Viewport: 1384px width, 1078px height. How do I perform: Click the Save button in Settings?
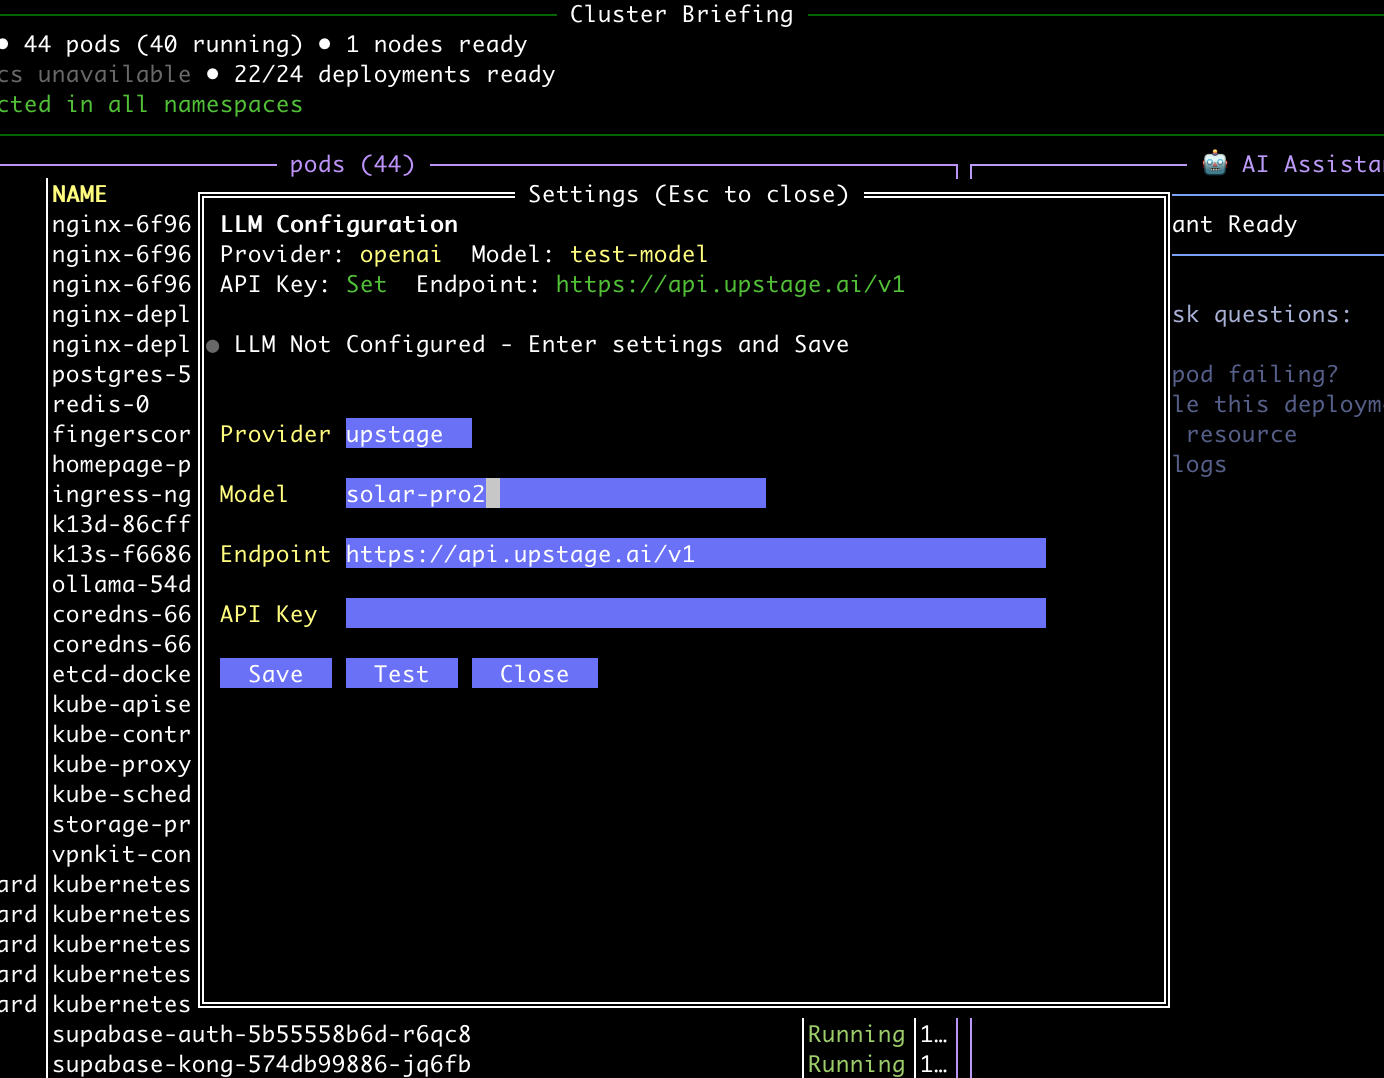point(275,674)
